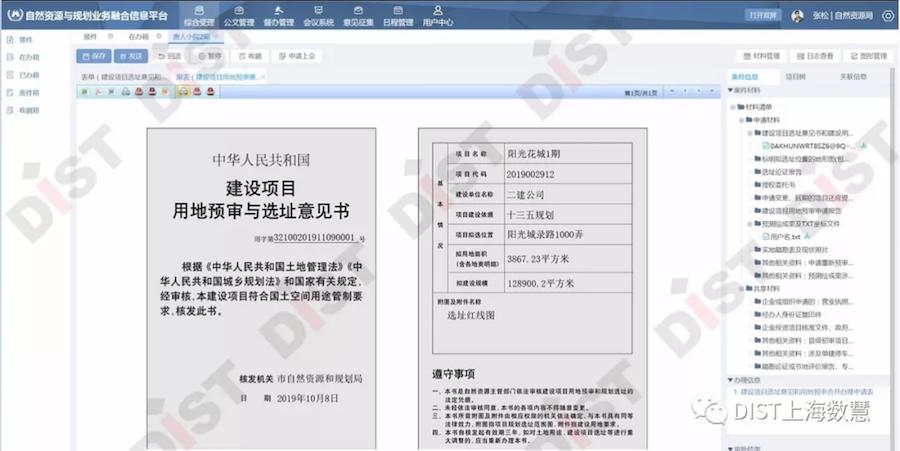
Task: Select the 授权委托书 folder
Action: coord(774,185)
